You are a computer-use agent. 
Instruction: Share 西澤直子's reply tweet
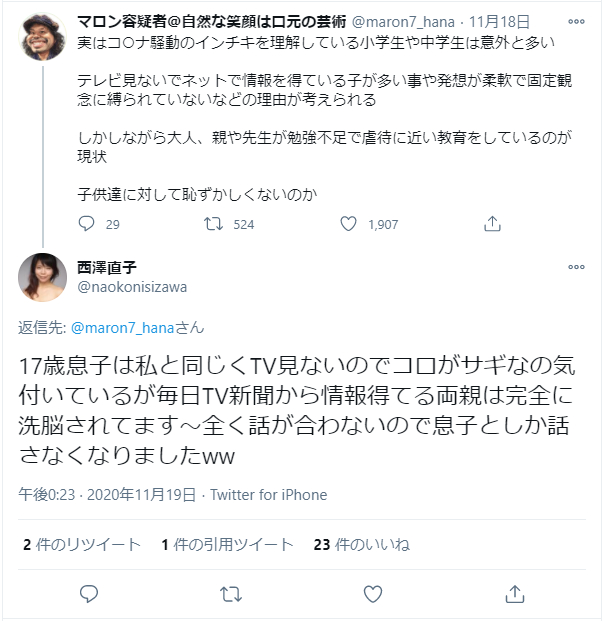click(x=515, y=594)
